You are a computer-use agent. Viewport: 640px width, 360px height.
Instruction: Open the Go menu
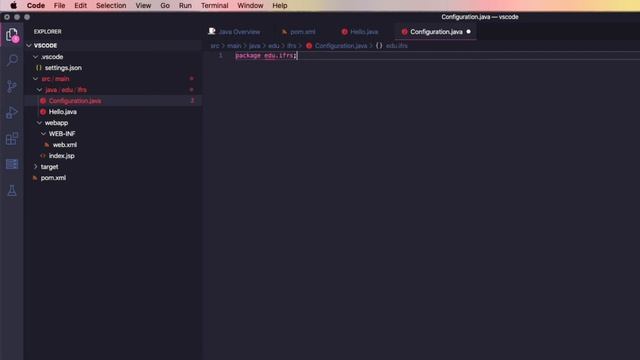tap(165, 5)
